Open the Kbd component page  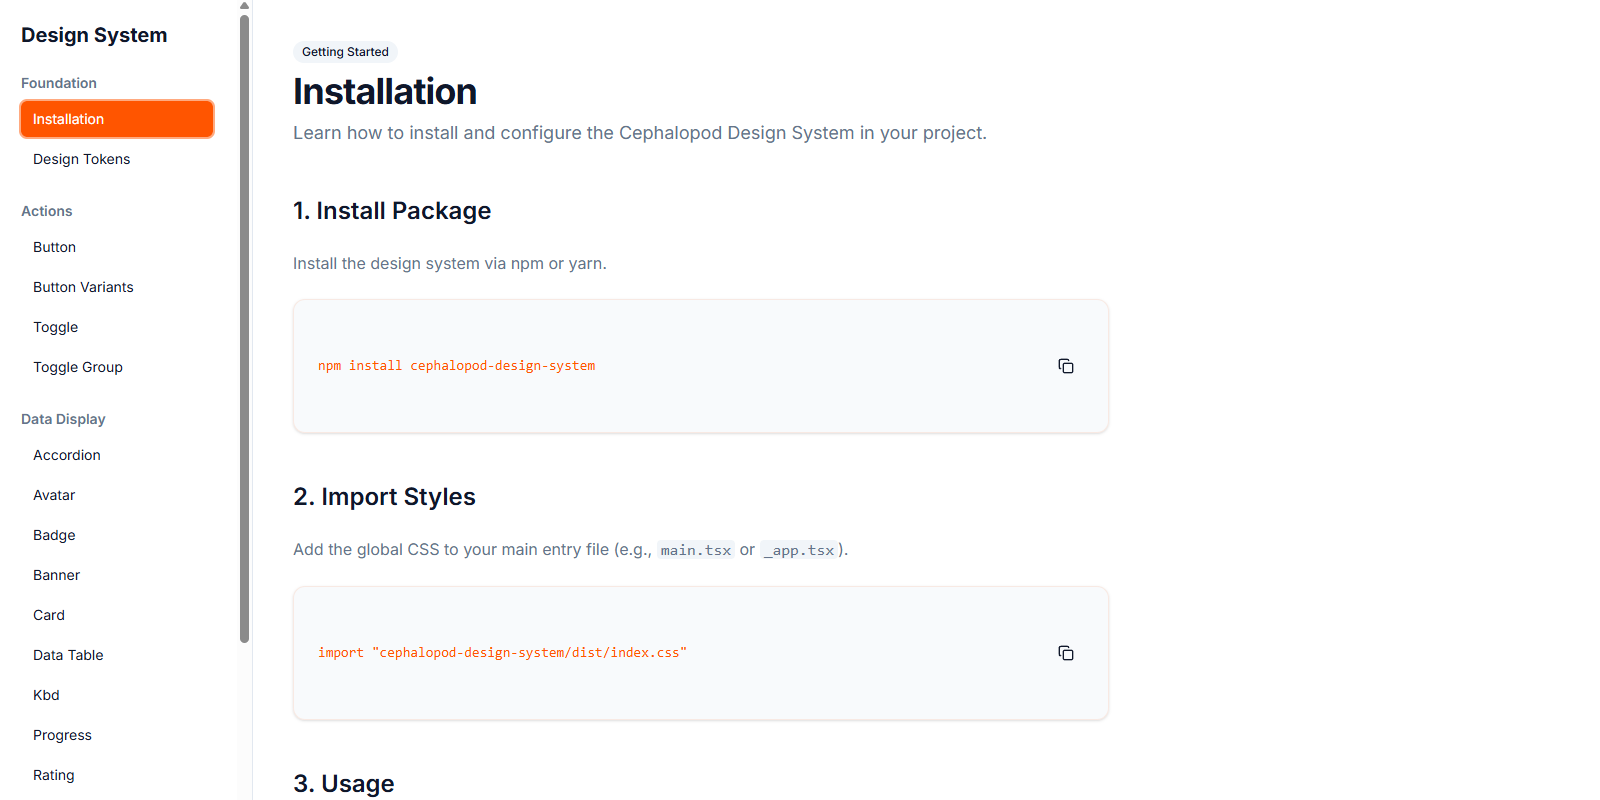click(117, 695)
